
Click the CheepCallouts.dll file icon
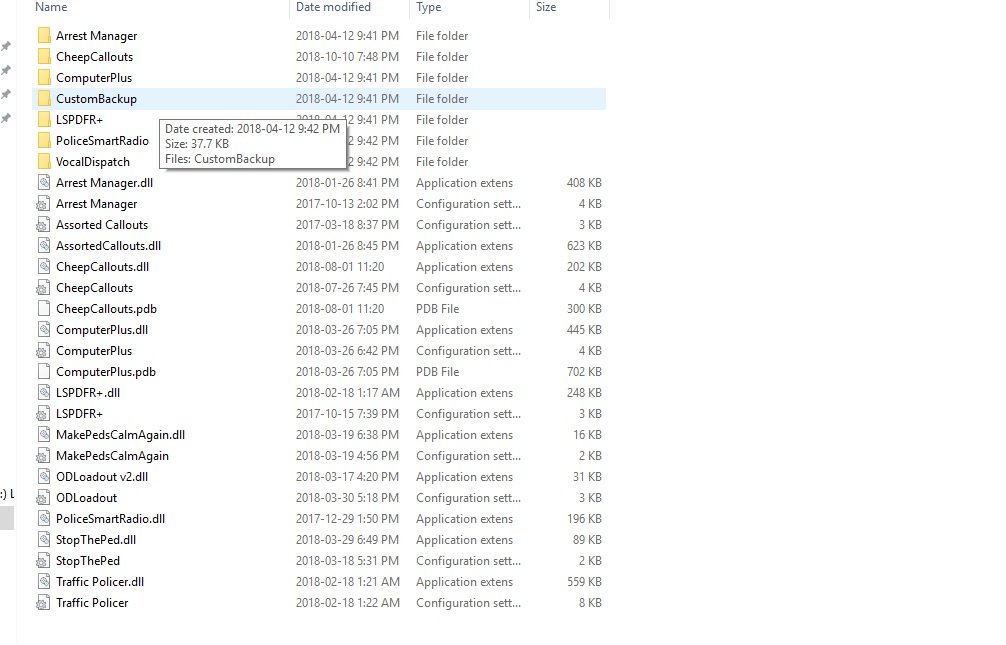pyautogui.click(x=44, y=266)
